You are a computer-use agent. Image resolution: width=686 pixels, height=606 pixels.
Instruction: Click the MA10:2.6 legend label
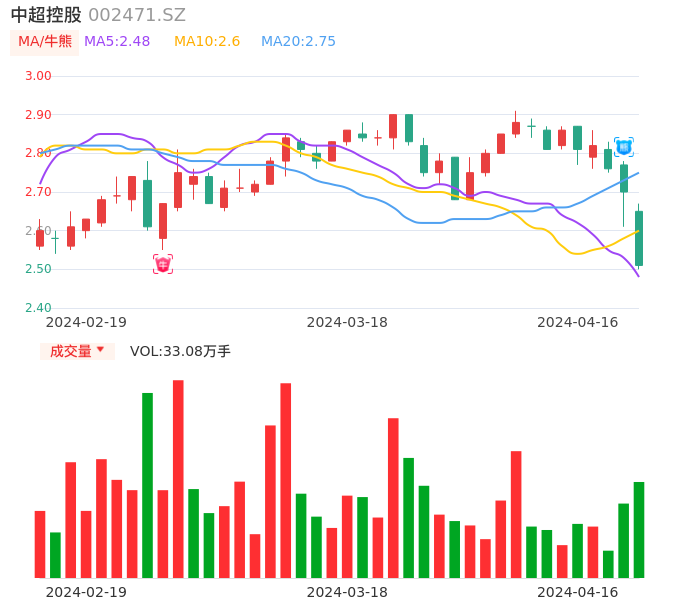click(x=207, y=42)
